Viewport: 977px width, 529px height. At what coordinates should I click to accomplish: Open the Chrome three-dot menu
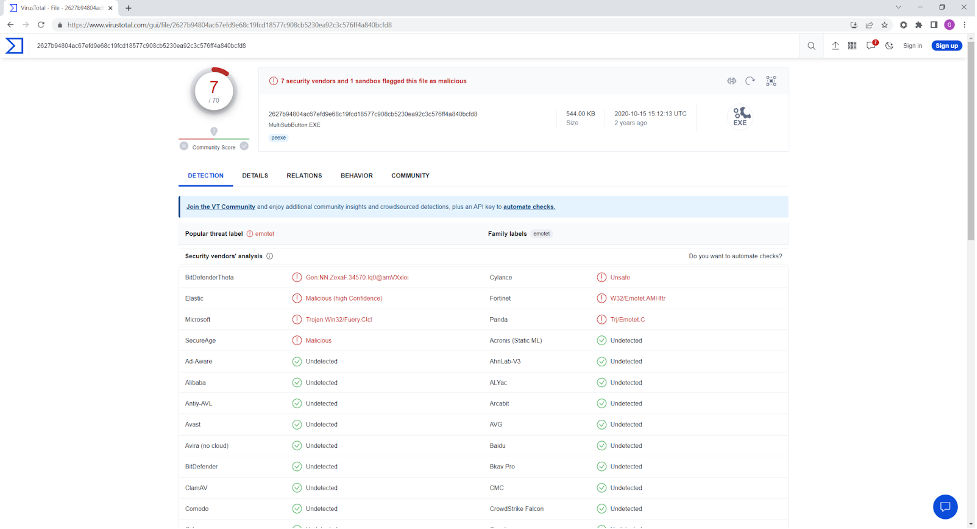[x=965, y=25]
